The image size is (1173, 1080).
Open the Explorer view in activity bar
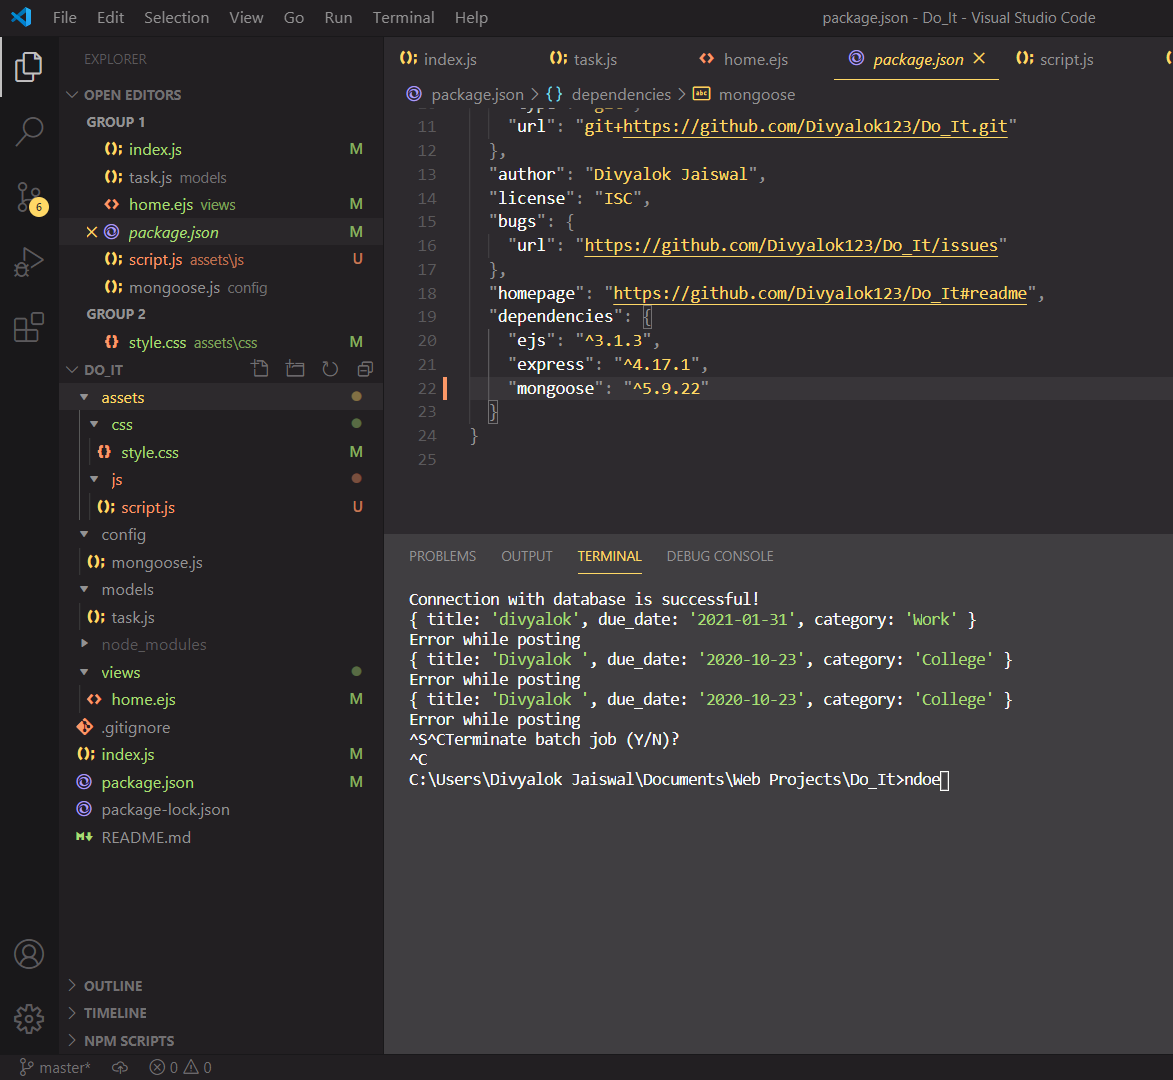(x=28, y=67)
